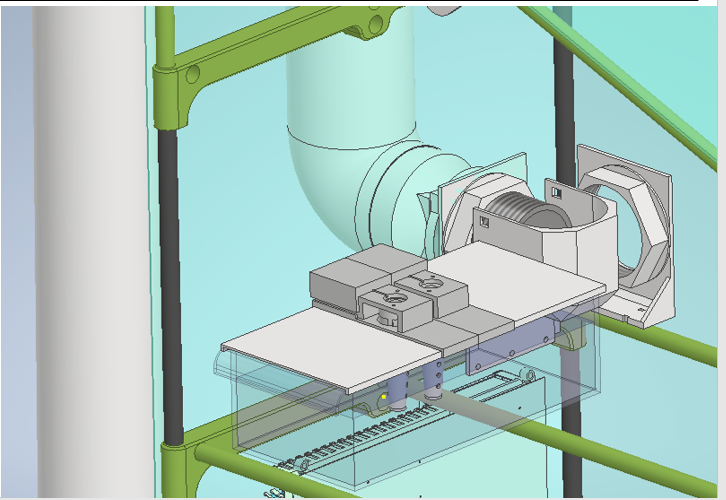726x500 pixels.
Task: Select the plain gray block at rear left
Action: pos(347,277)
